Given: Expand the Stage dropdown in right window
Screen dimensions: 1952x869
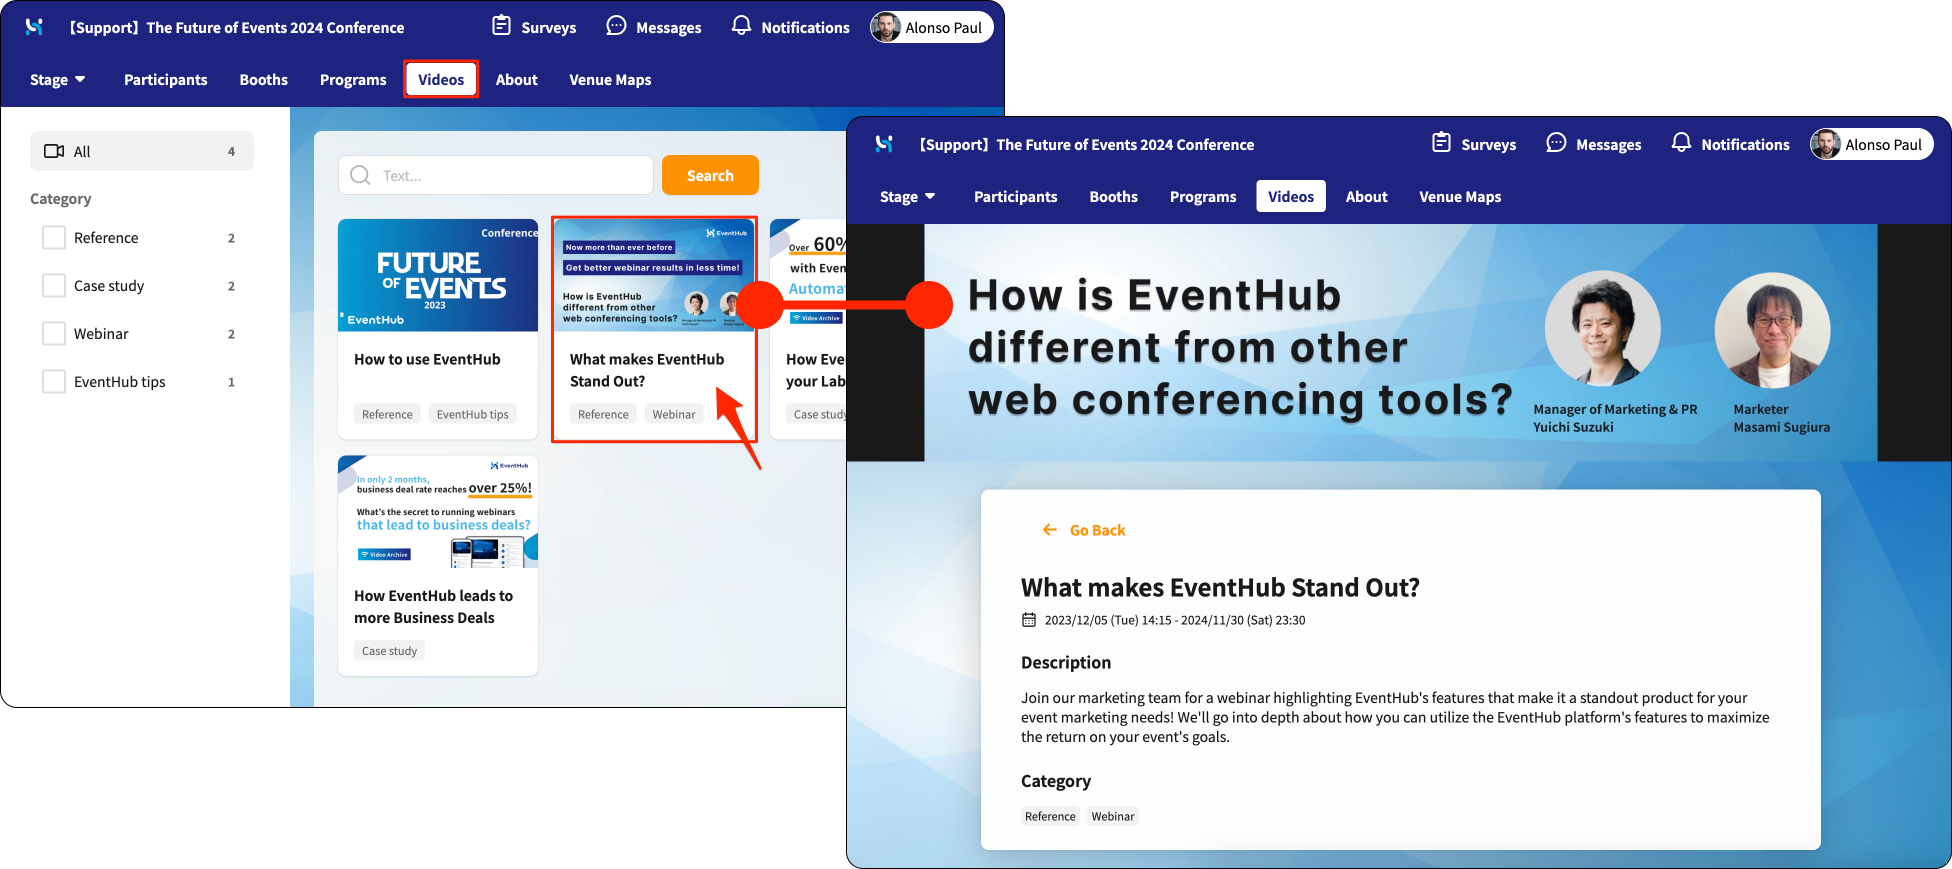Looking at the screenshot, I should pyautogui.click(x=908, y=196).
